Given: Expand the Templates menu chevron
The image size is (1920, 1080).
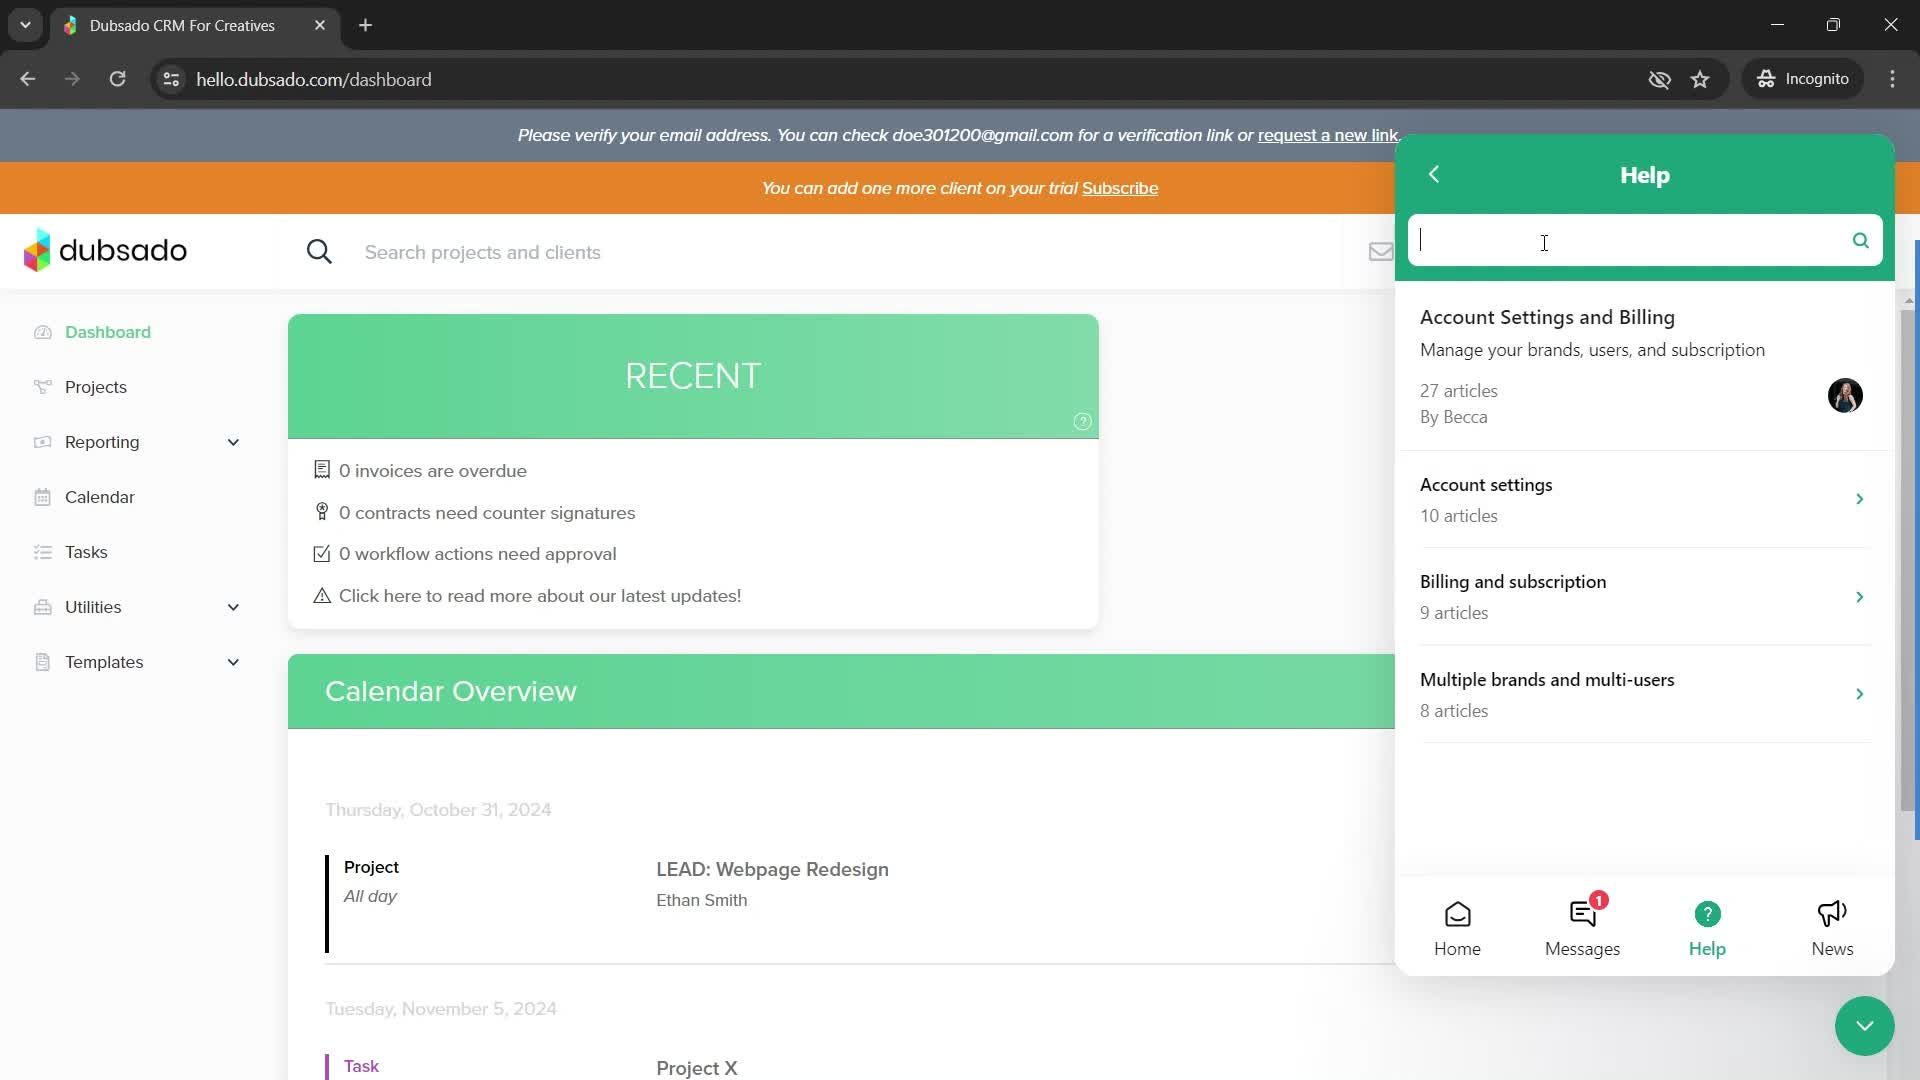Looking at the screenshot, I should click(233, 663).
